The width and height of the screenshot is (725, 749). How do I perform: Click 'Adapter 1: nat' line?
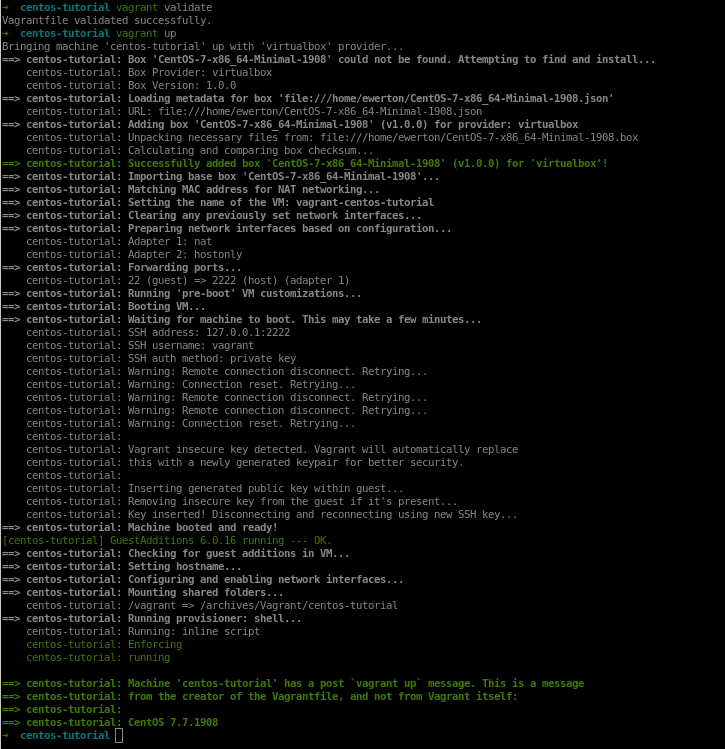click(x=119, y=241)
